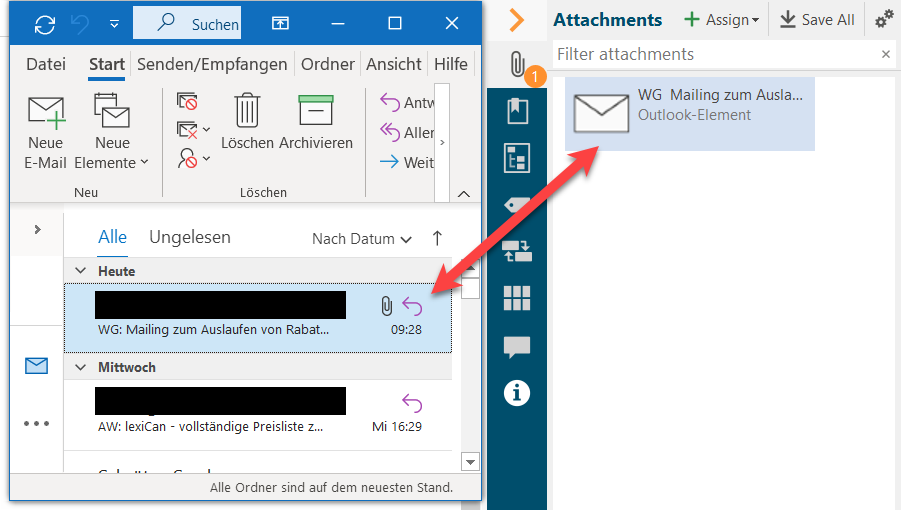Open the Assign dropdown in the Attachments panel

point(721,20)
